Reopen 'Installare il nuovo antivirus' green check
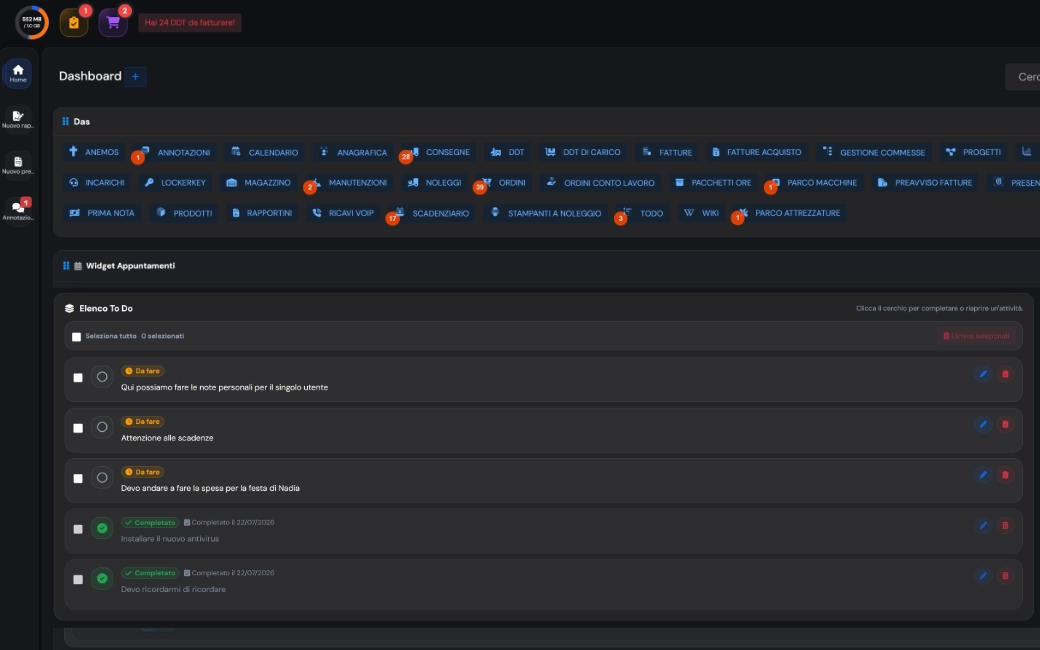Screen dimensions: 1040x650 pos(101,529)
